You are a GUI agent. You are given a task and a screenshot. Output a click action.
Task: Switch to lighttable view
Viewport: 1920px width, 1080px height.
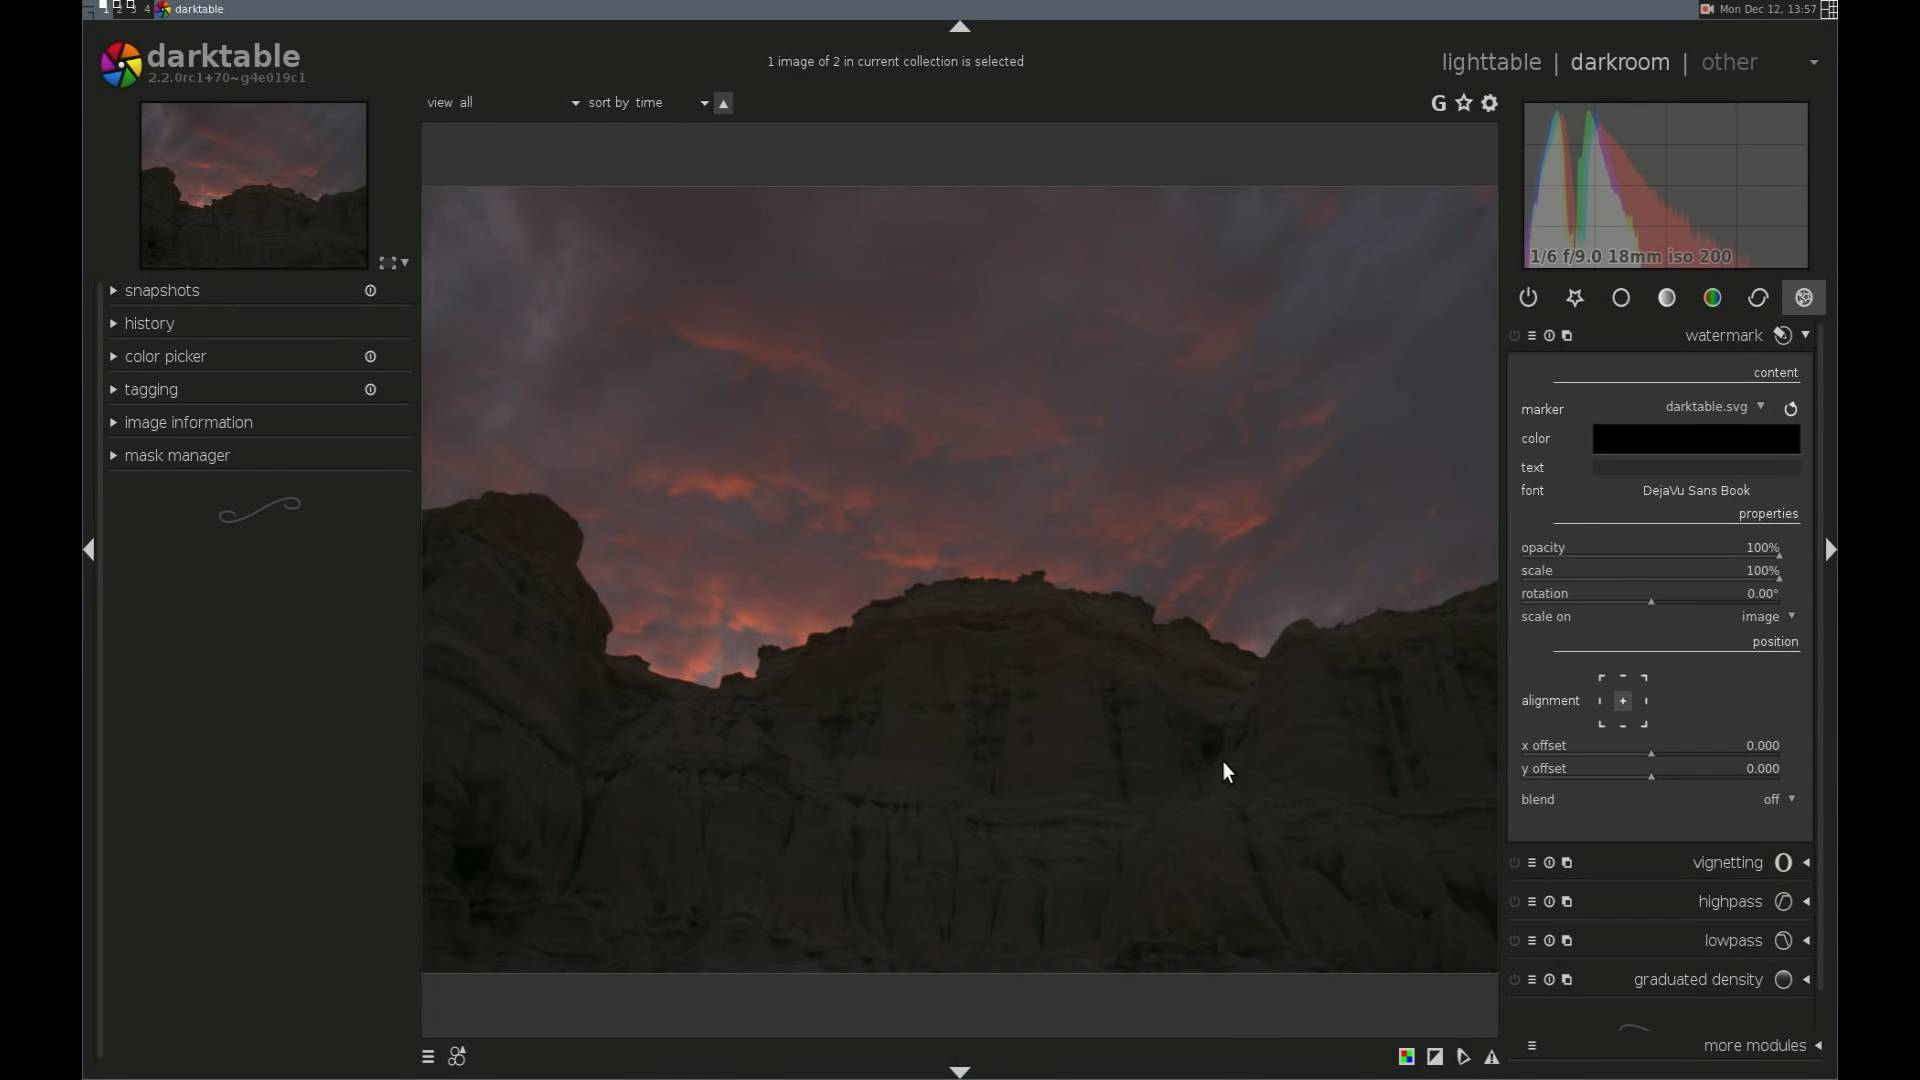pos(1490,62)
